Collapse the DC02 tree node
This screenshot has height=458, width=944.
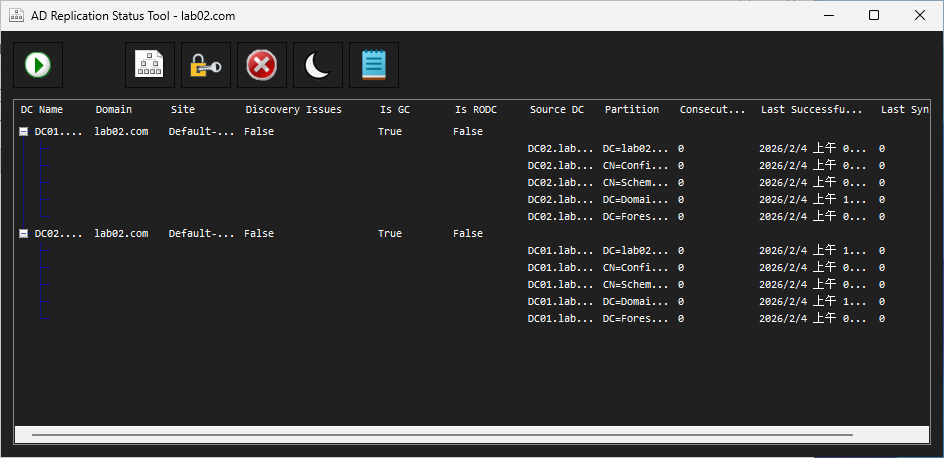tap(23, 234)
